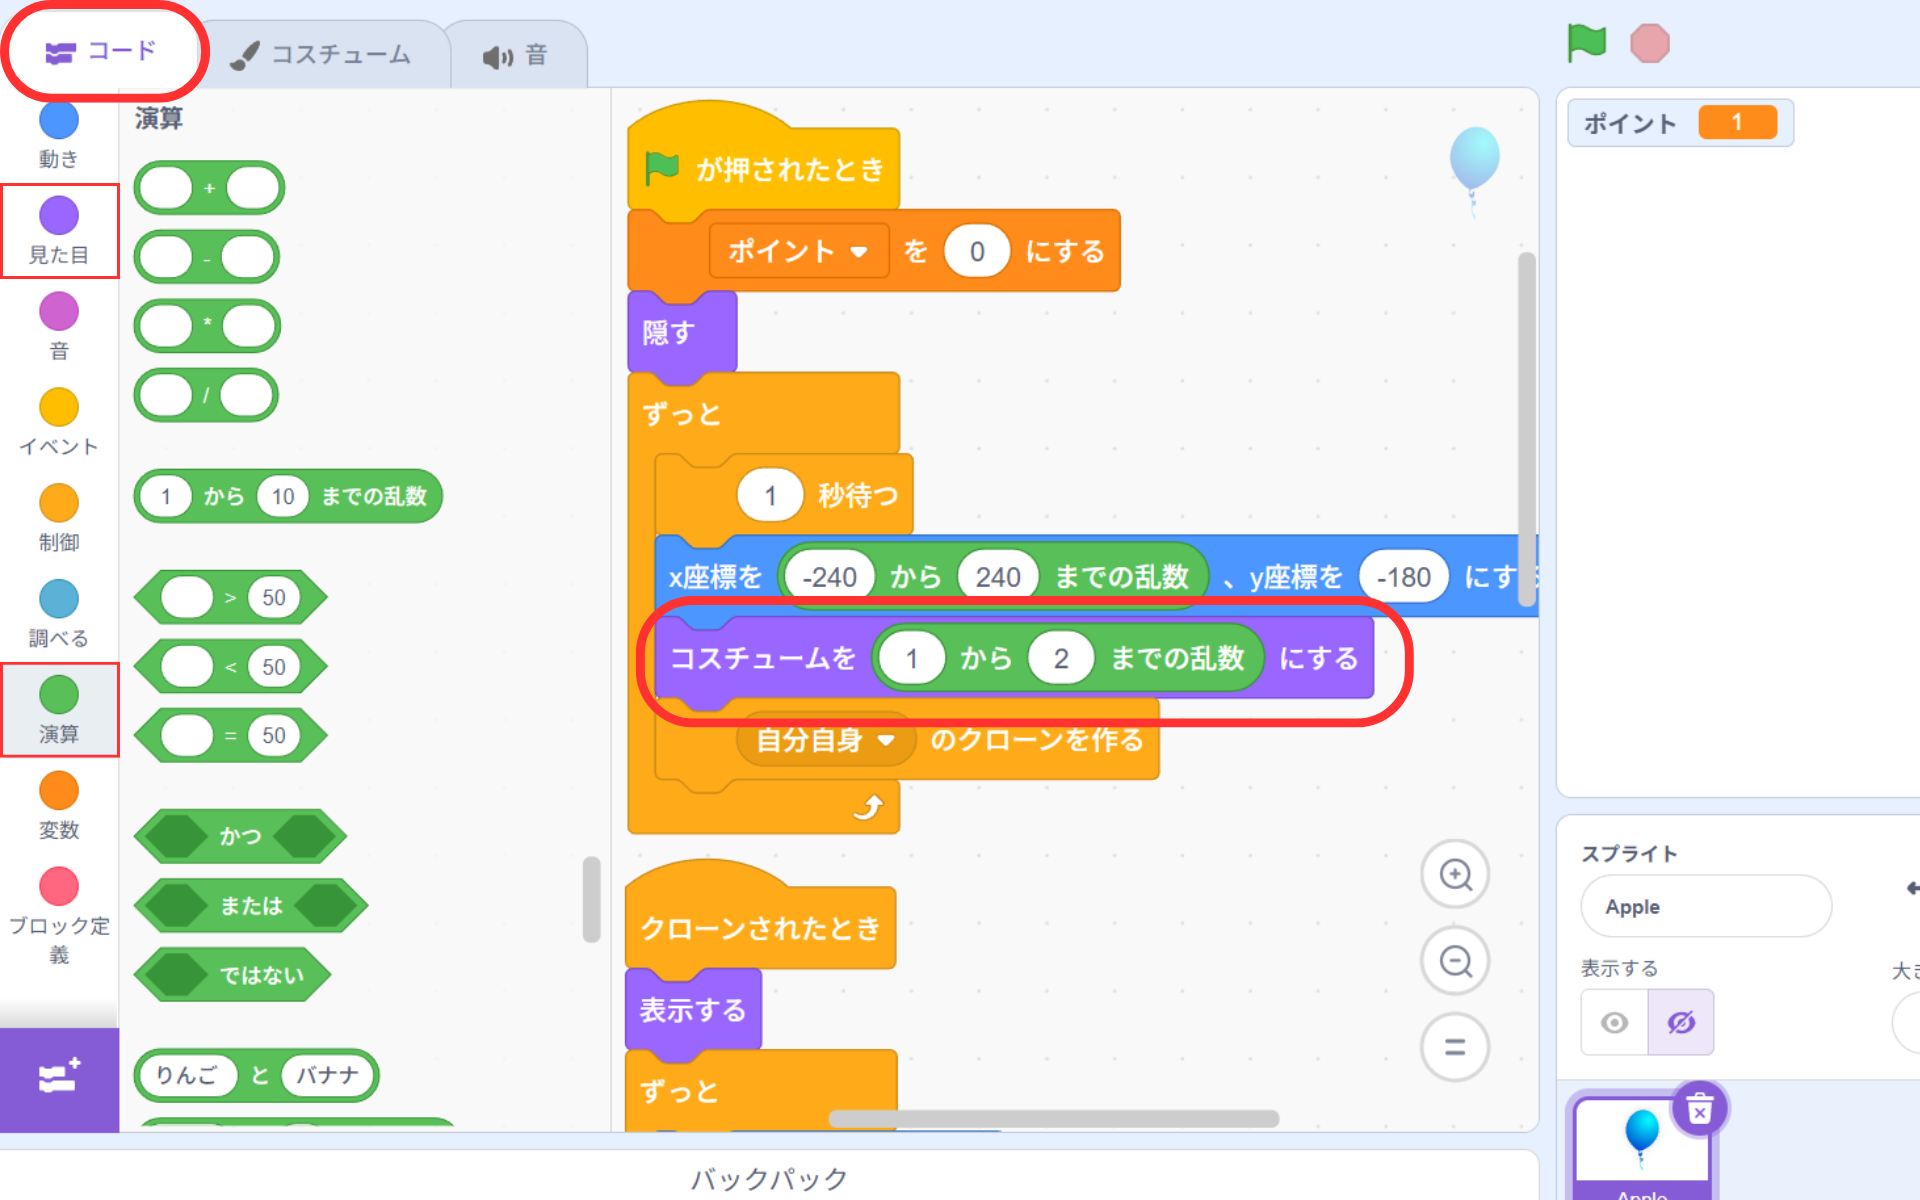This screenshot has height=1200, width=1920.
Task: Reset workspace zoom with equals icon
Action: point(1455,1047)
